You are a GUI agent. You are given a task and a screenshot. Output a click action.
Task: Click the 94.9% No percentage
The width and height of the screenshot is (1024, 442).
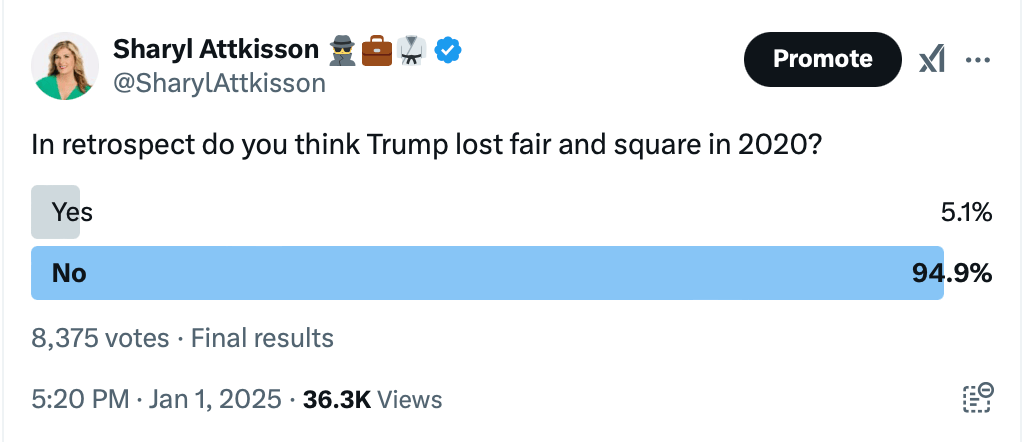pyautogui.click(x=952, y=274)
